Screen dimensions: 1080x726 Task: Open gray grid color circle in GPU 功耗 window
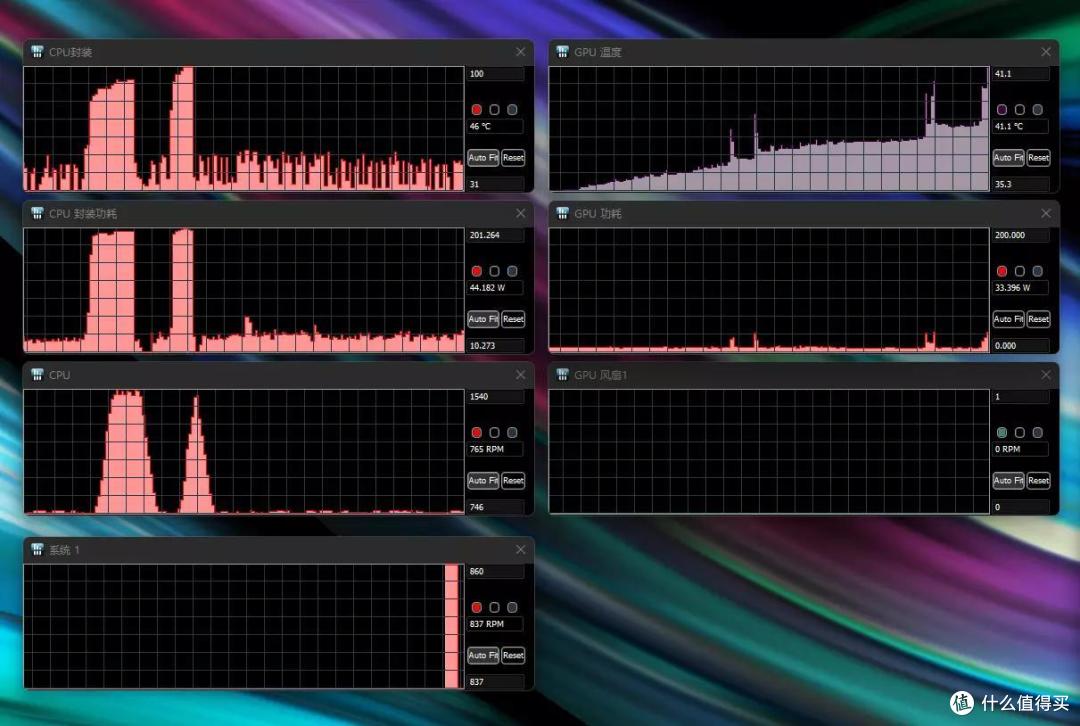click(x=1037, y=271)
